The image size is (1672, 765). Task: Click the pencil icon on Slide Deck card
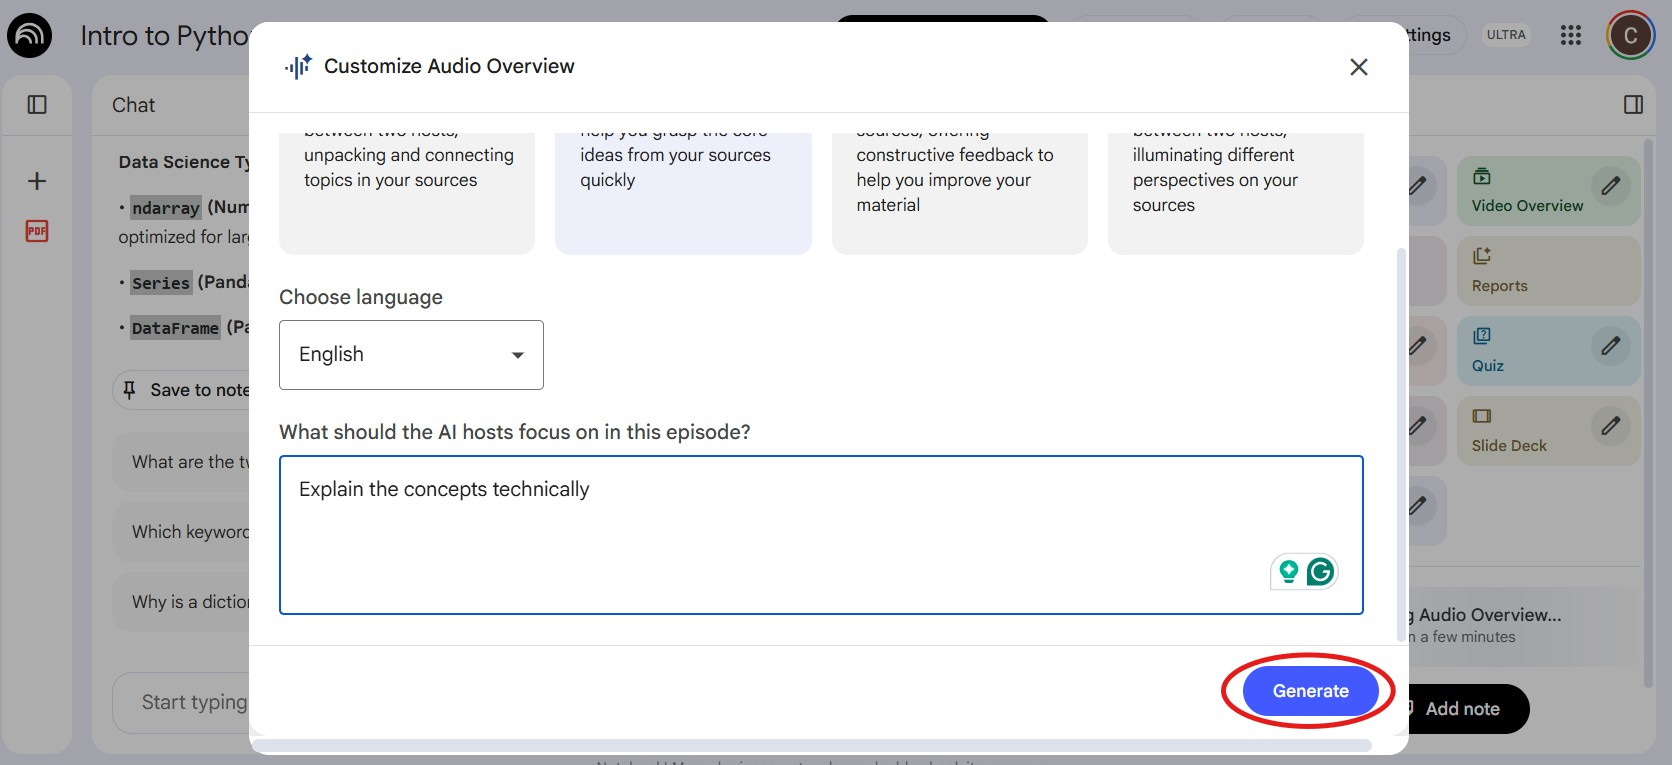pyautogui.click(x=1611, y=426)
